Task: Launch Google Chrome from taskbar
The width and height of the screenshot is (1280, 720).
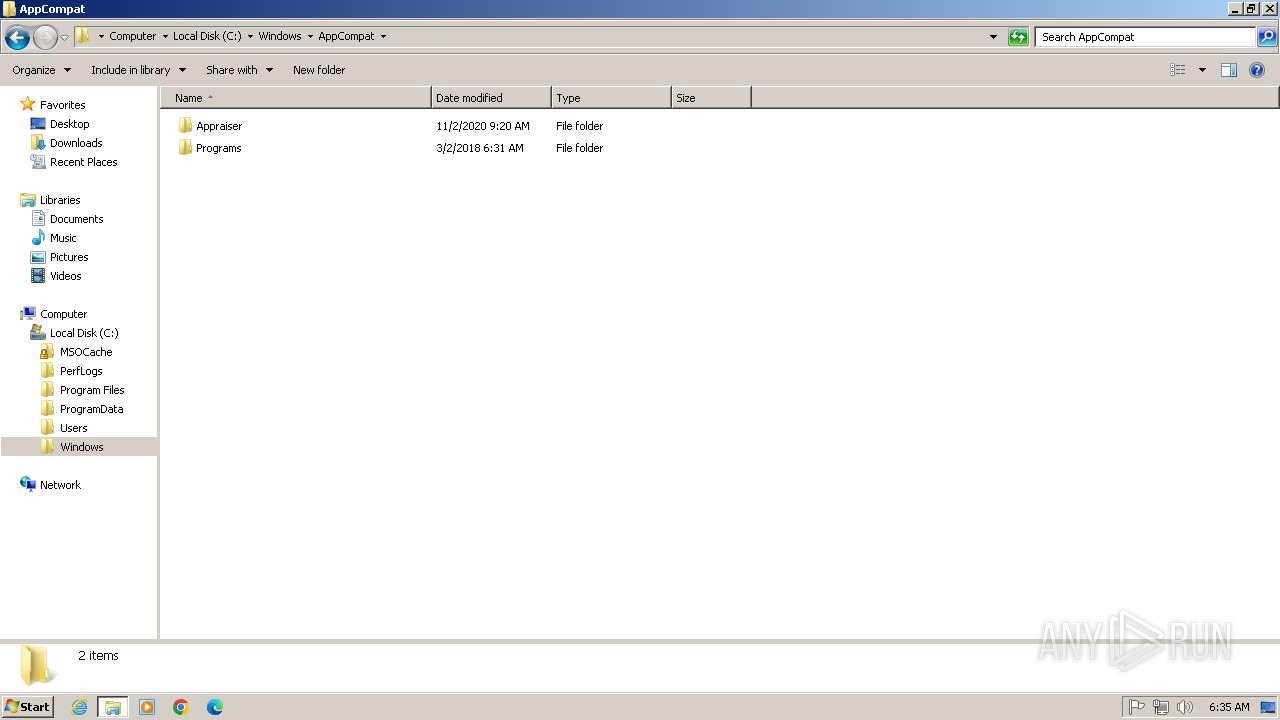Action: click(181, 707)
